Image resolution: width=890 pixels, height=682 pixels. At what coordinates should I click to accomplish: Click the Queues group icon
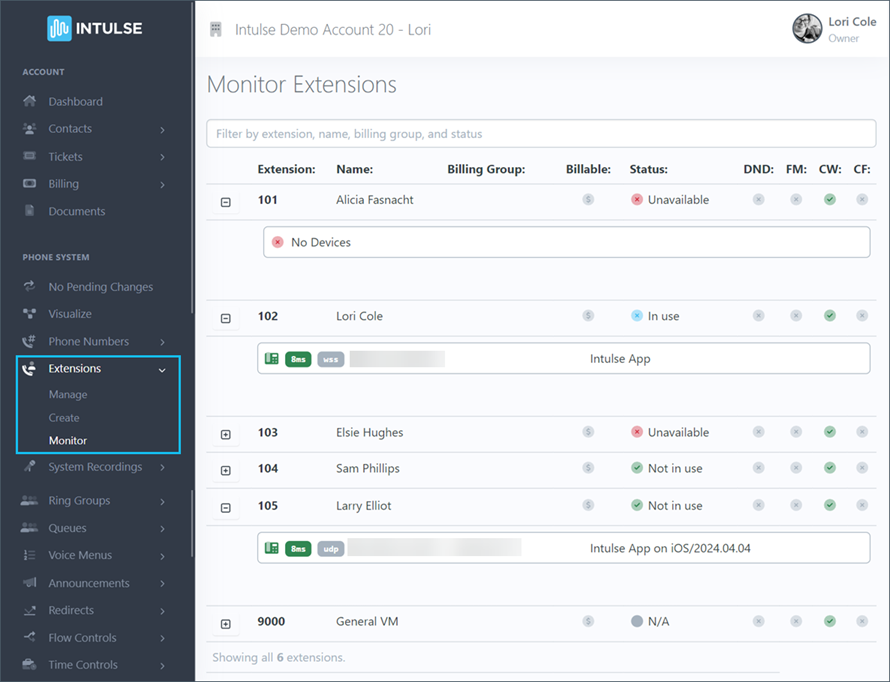(x=30, y=527)
